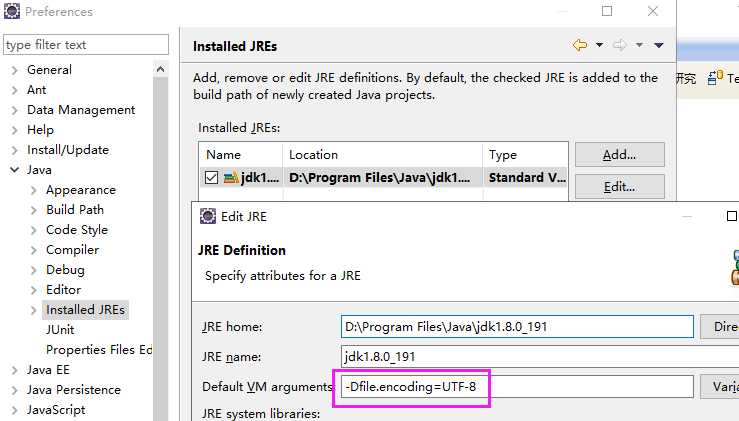The image size is (739, 421).
Task: Click the greyed Forward navigation arrow
Action: pos(619,45)
